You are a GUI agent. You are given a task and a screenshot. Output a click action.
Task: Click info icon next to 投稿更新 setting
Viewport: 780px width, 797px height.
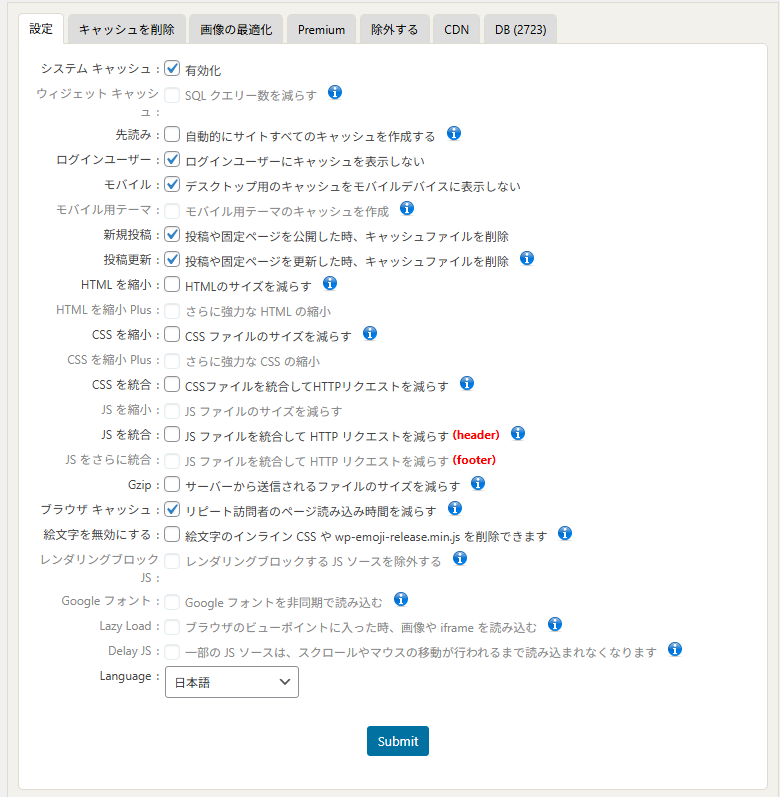[527, 258]
